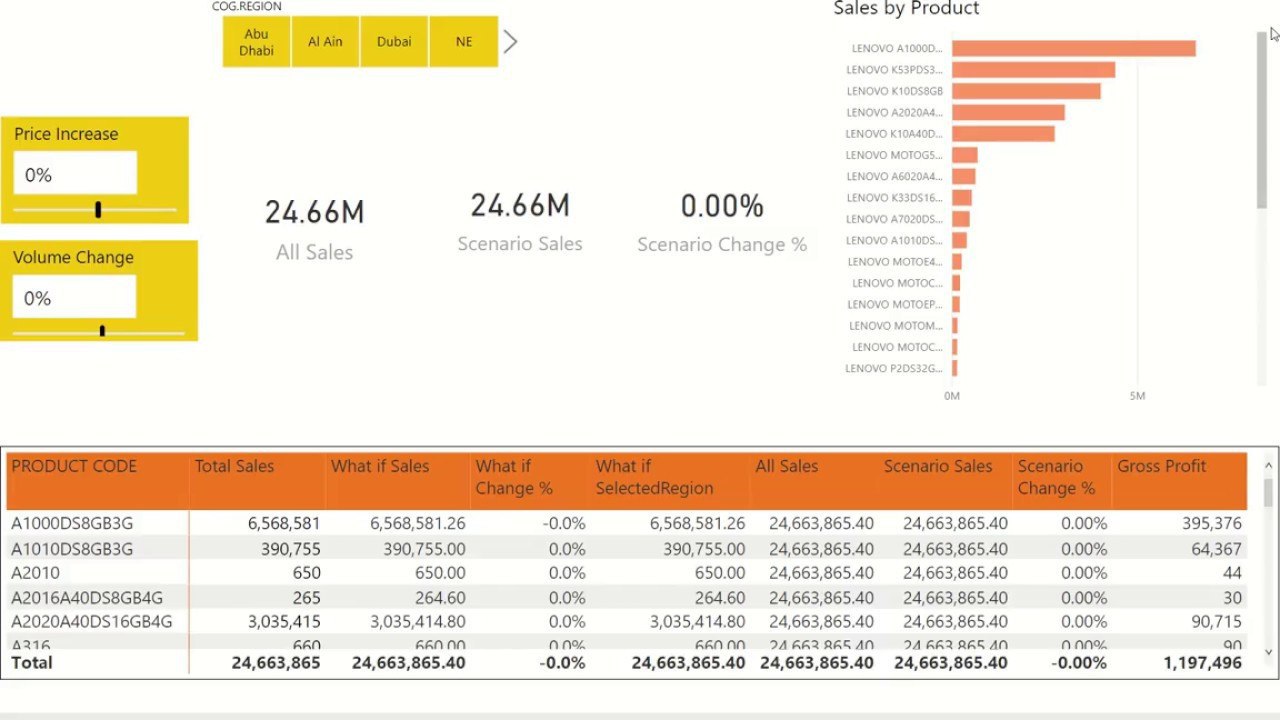The height and width of the screenshot is (720, 1280).
Task: Select the A1000DS8GB3G product row
Action: (626, 523)
